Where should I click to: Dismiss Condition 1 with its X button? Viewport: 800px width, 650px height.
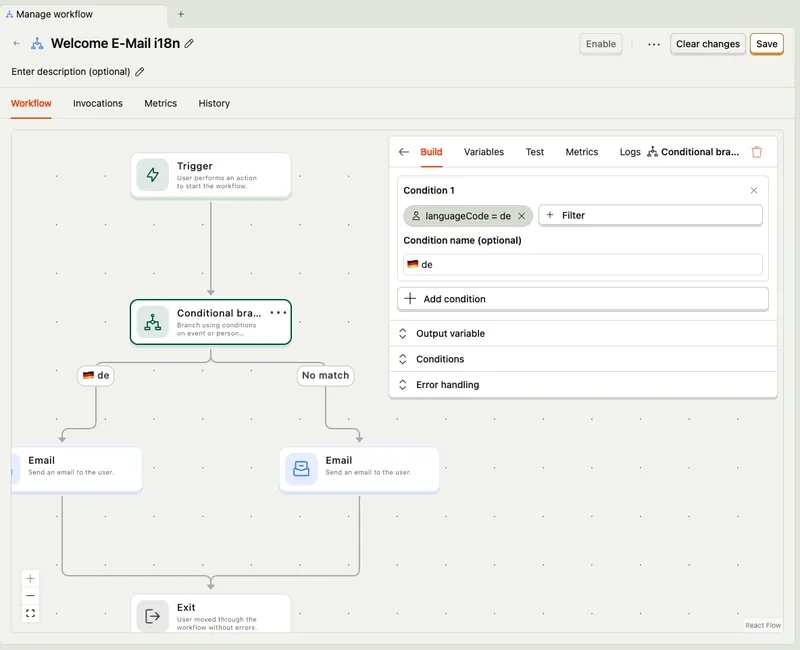click(756, 190)
